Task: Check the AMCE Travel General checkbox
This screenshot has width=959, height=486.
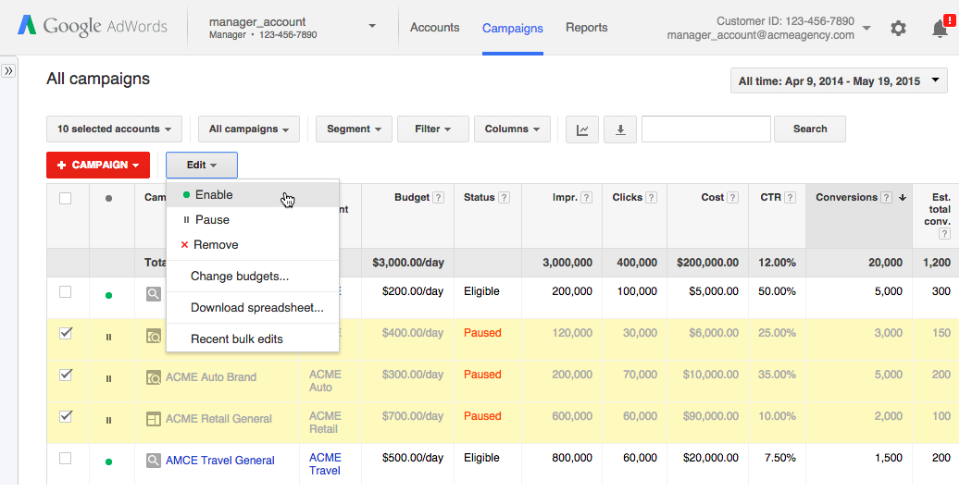Action: [x=65, y=458]
